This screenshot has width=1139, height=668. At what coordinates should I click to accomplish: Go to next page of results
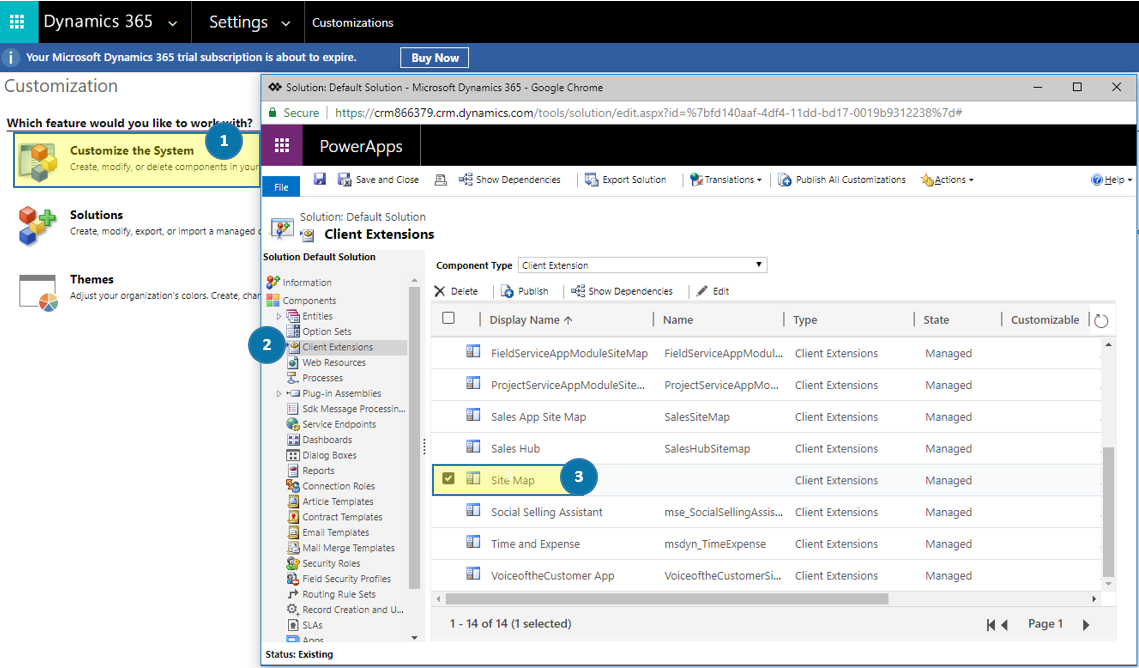point(1086,624)
